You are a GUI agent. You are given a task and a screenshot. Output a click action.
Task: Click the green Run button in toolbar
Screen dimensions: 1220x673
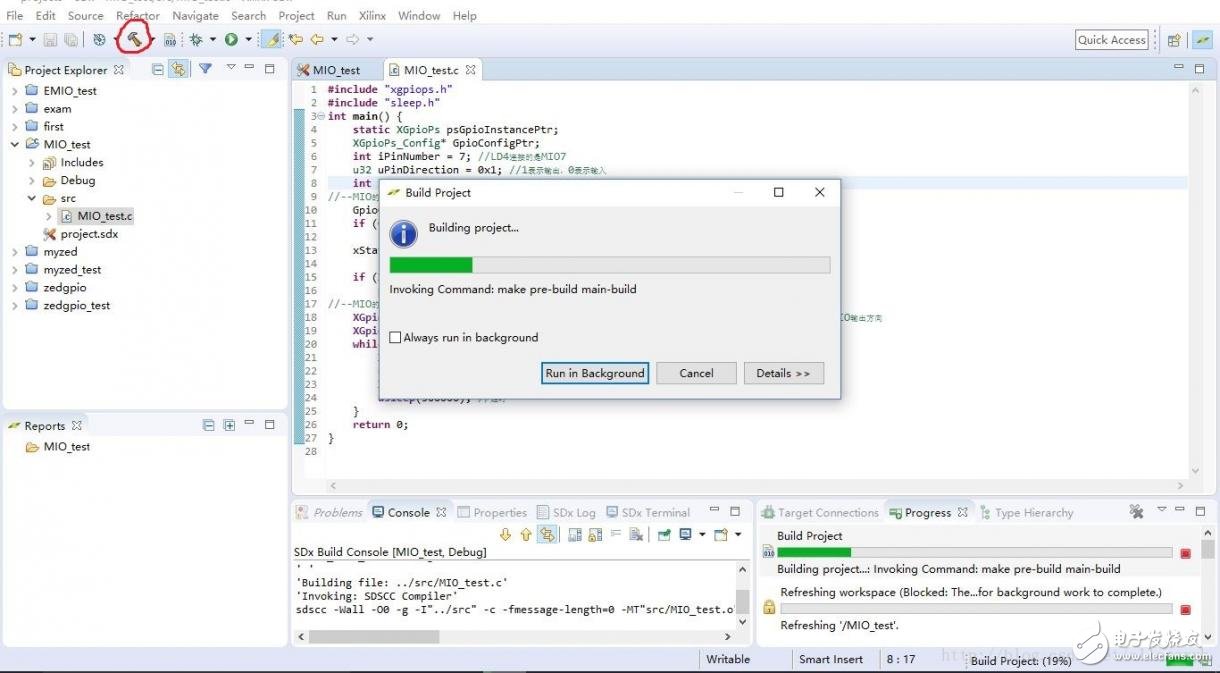point(231,39)
